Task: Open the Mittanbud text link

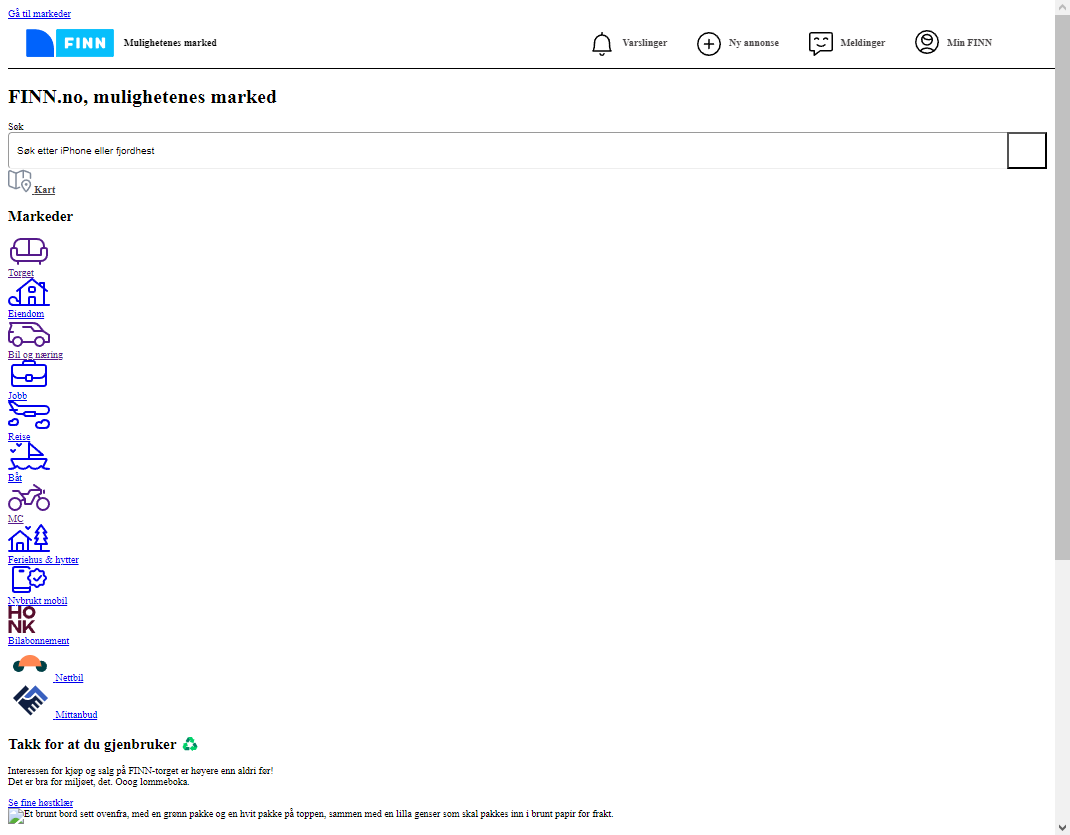Action: (76, 715)
